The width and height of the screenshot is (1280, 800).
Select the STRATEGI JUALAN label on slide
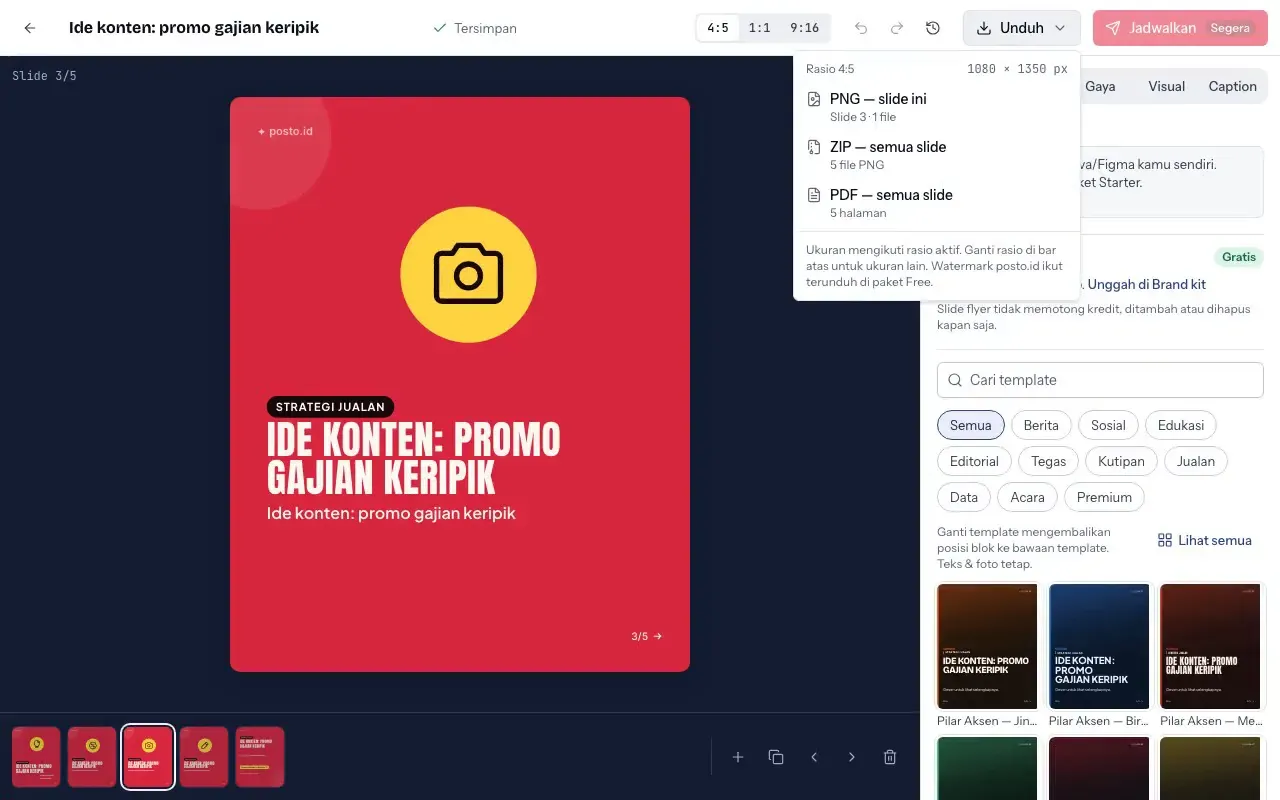[331, 407]
